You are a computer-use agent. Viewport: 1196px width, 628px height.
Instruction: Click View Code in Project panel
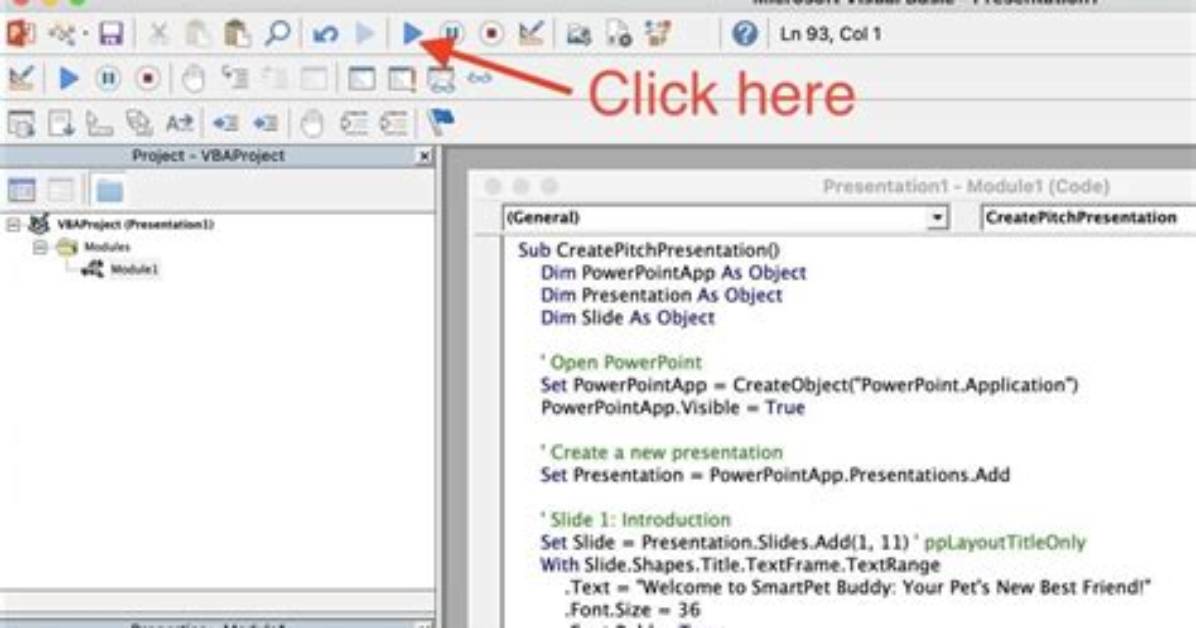click(21, 190)
